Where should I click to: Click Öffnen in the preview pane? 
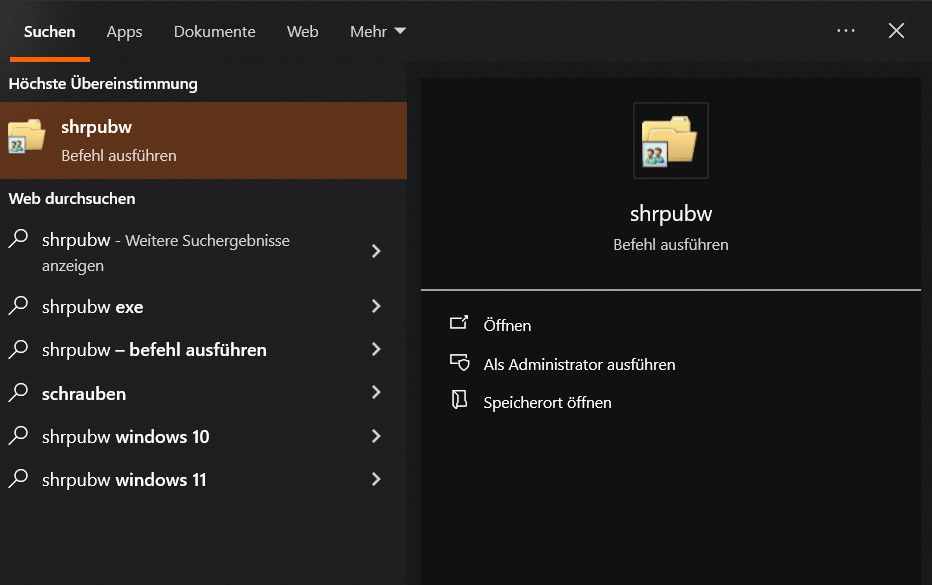click(x=507, y=325)
